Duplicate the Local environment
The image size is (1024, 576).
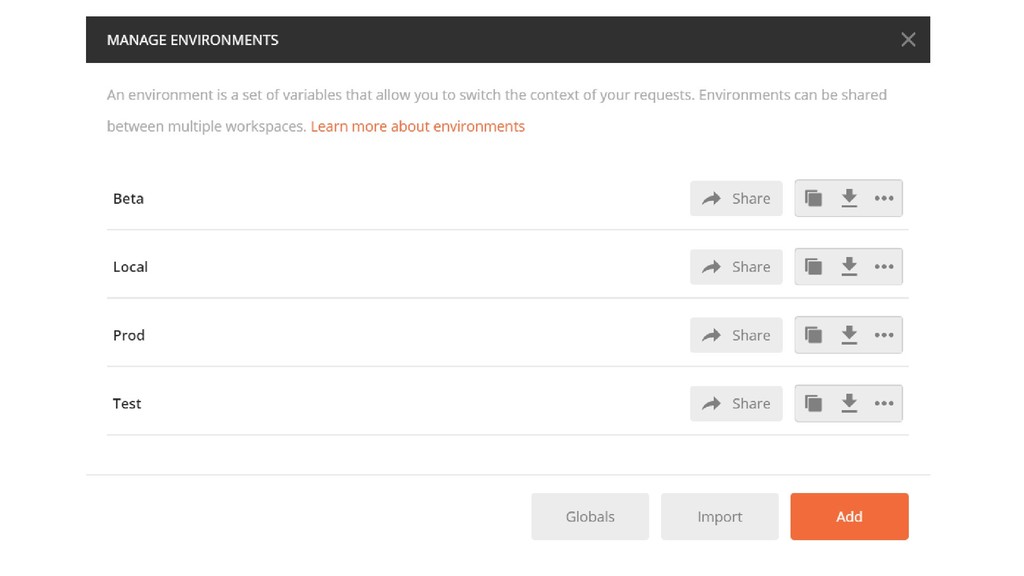click(813, 266)
